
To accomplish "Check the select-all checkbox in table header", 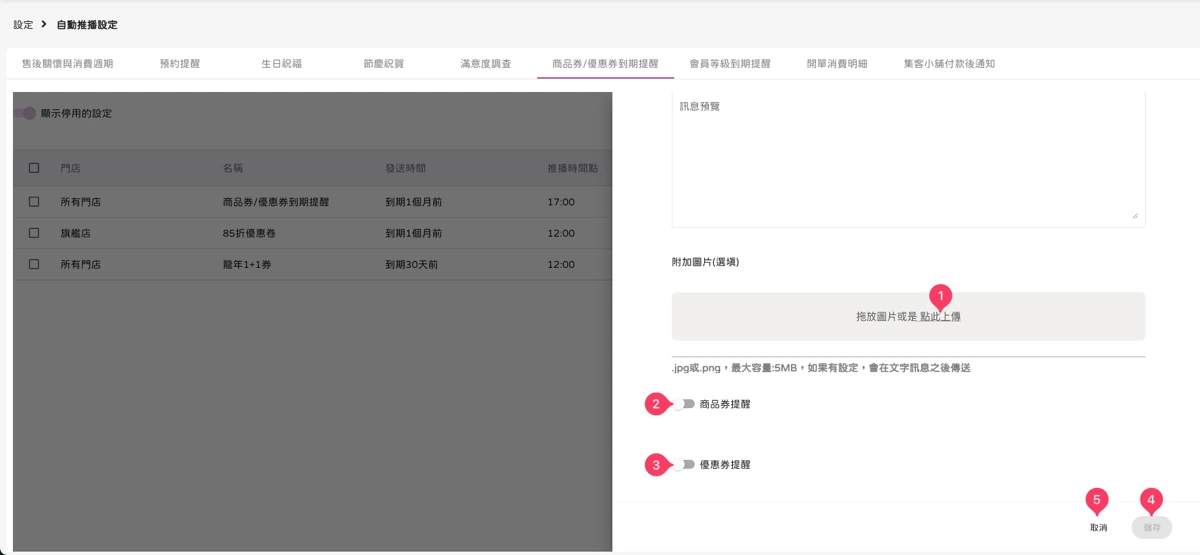I will [34, 168].
